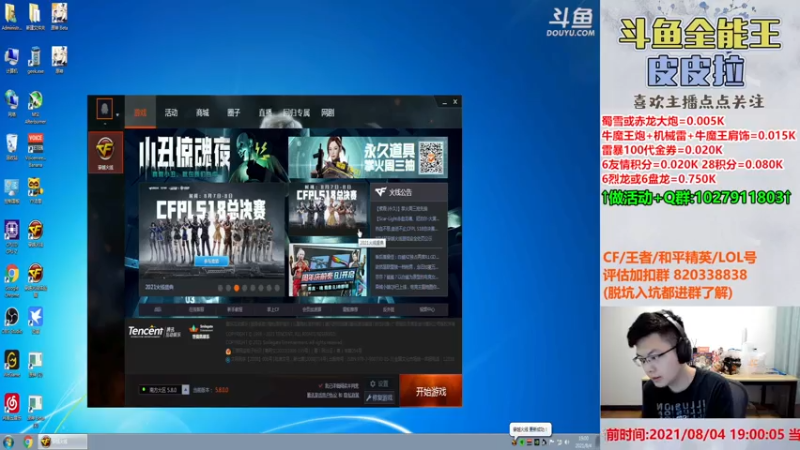Image resolution: width=800 pixels, height=450 pixels.
Task: Click the last link in the bottom quick-link bar
Action: (x=427, y=309)
